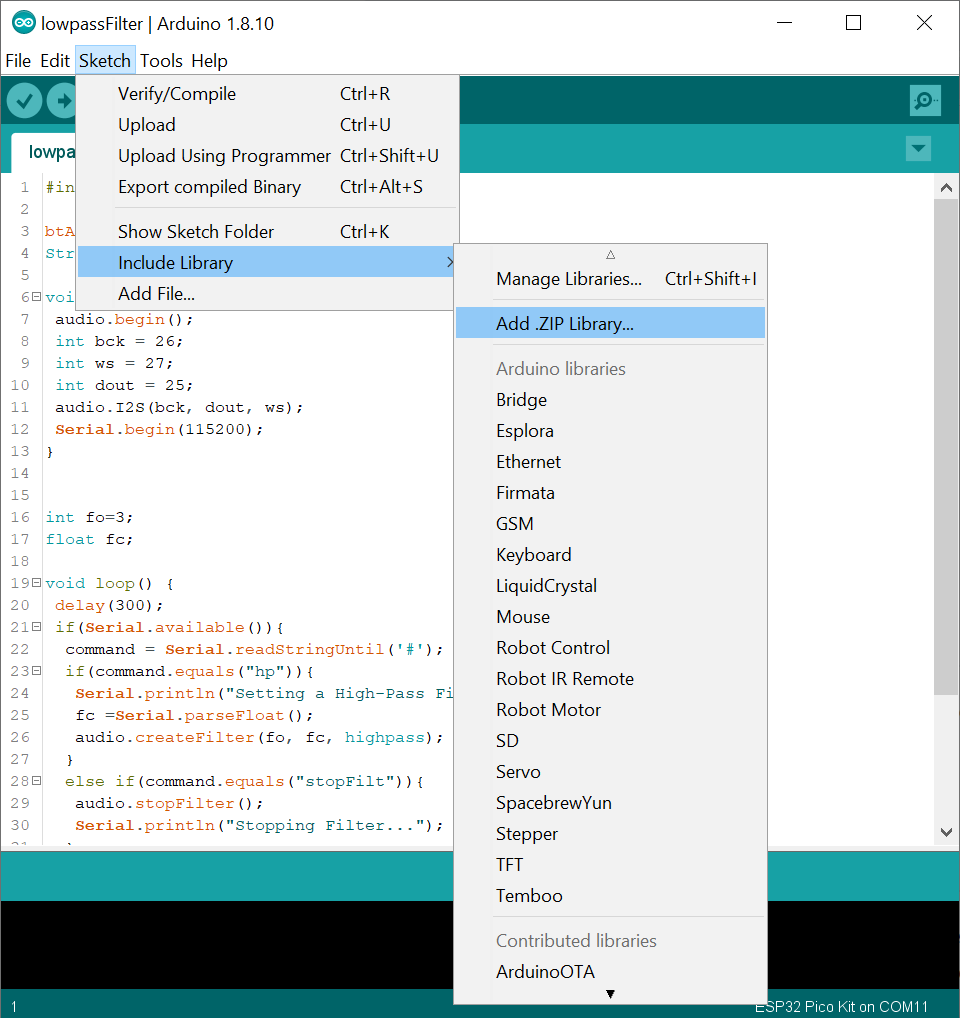Click the Upload arrow toolbar button

pyautogui.click(x=62, y=101)
